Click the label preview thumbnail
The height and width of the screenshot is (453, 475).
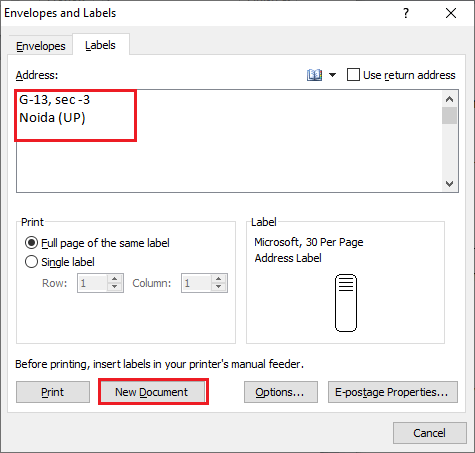coord(346,303)
